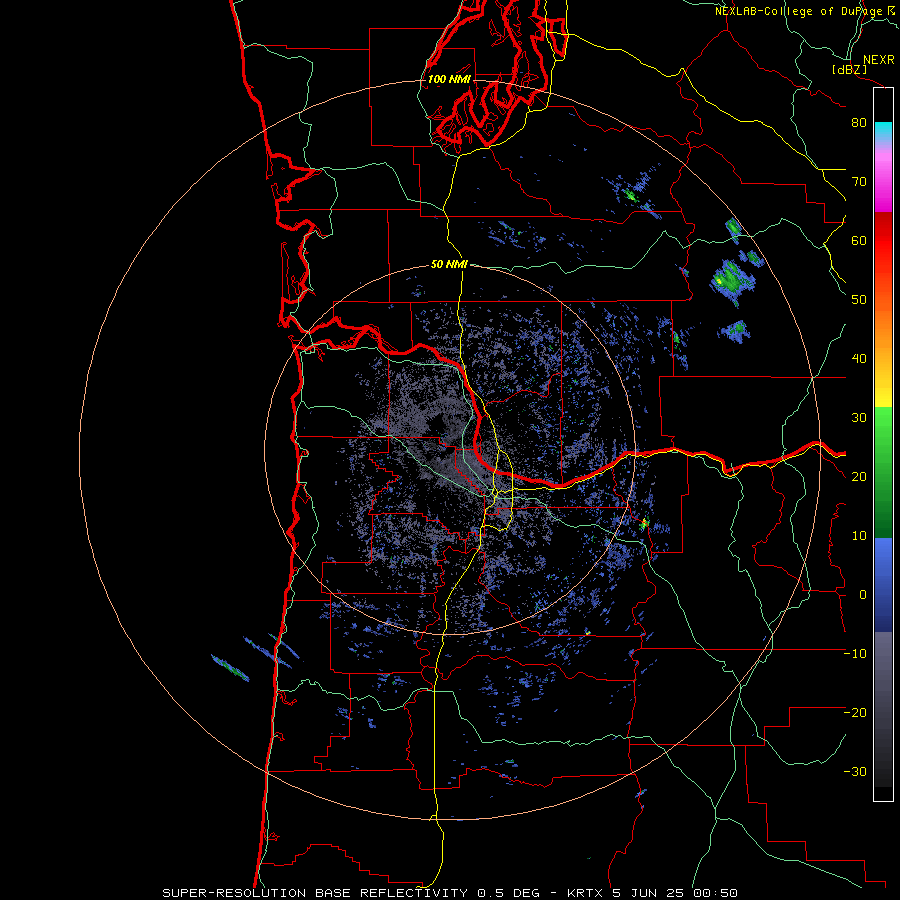Click the 20 value on the dBZ scale
The image size is (900, 900).
(x=859, y=476)
